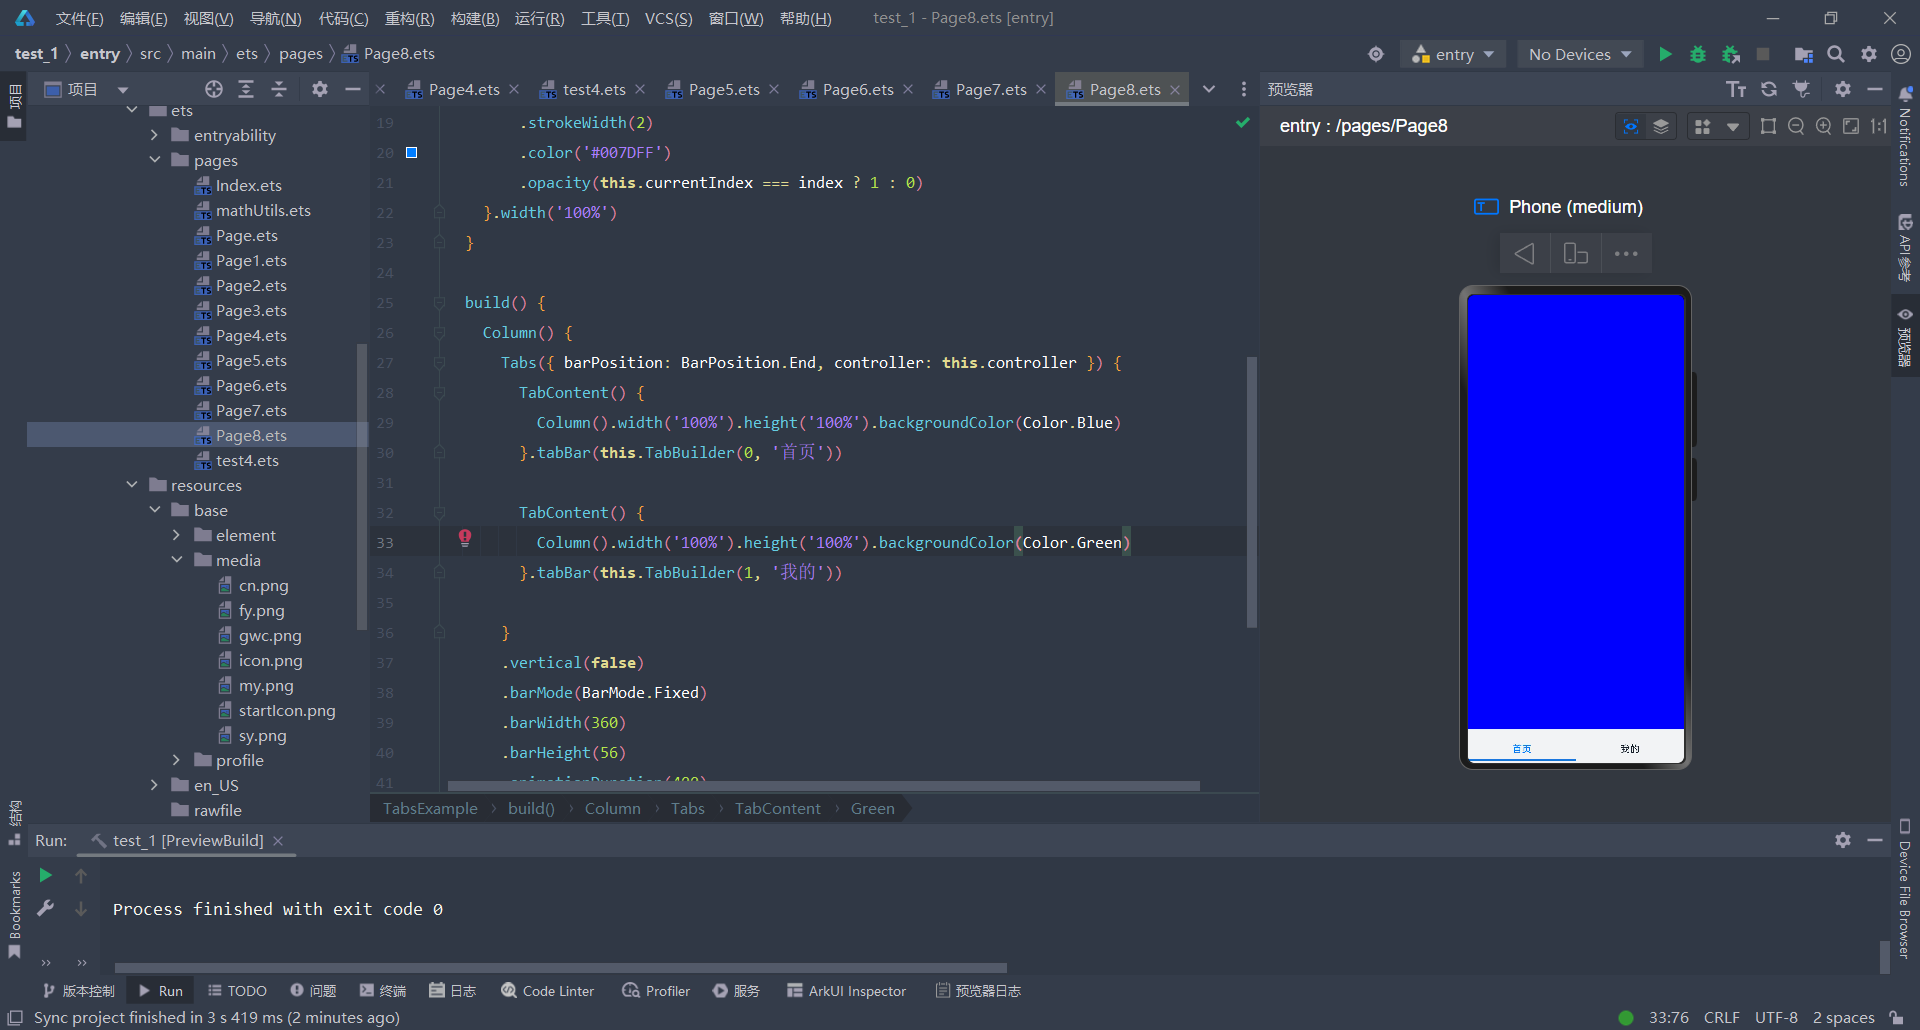Refresh the previewer panel
The height and width of the screenshot is (1030, 1920).
point(1769,89)
